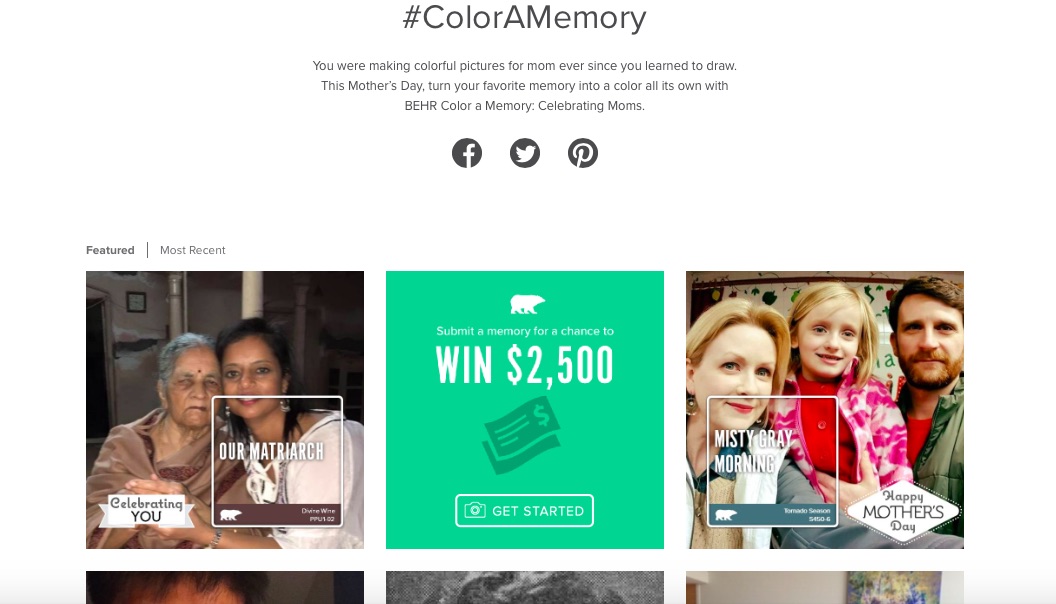Click the bear logo on the Tornado Season swatch
Image resolution: width=1056 pixels, height=604 pixels.
[725, 515]
